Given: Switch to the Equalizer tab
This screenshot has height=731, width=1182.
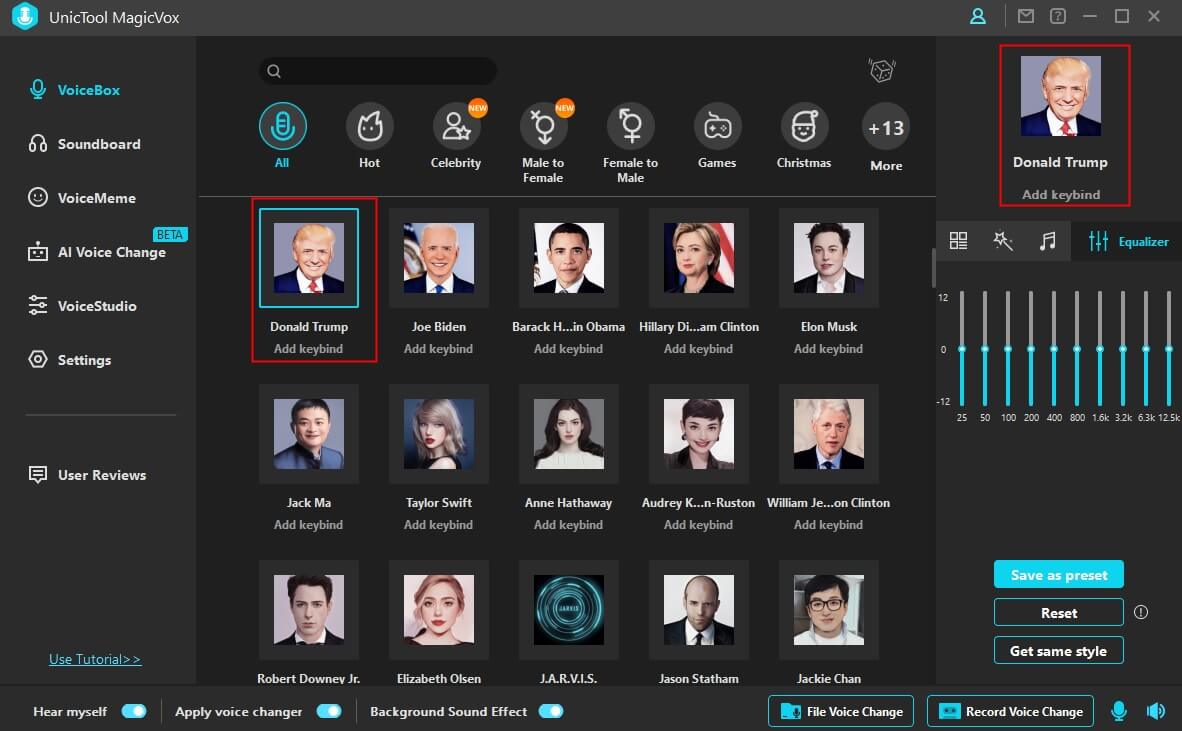Looking at the screenshot, I should pos(1127,241).
